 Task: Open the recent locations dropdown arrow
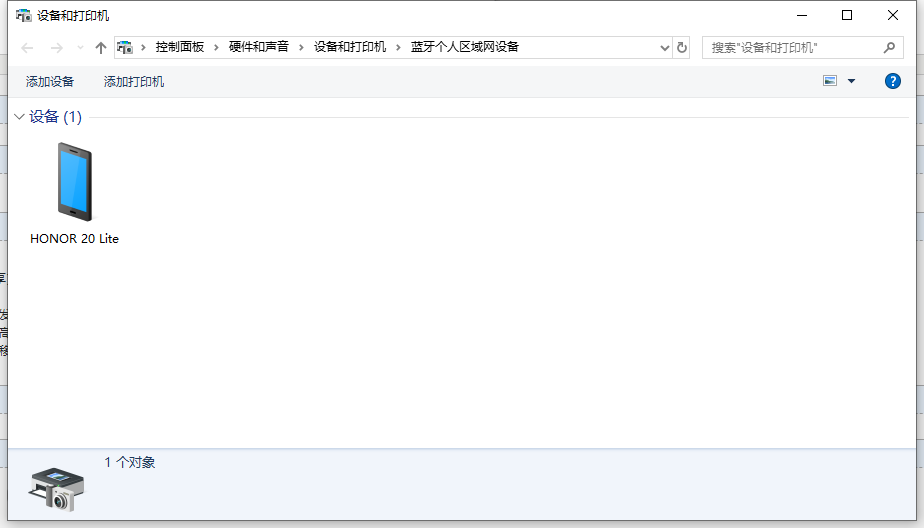[81, 48]
